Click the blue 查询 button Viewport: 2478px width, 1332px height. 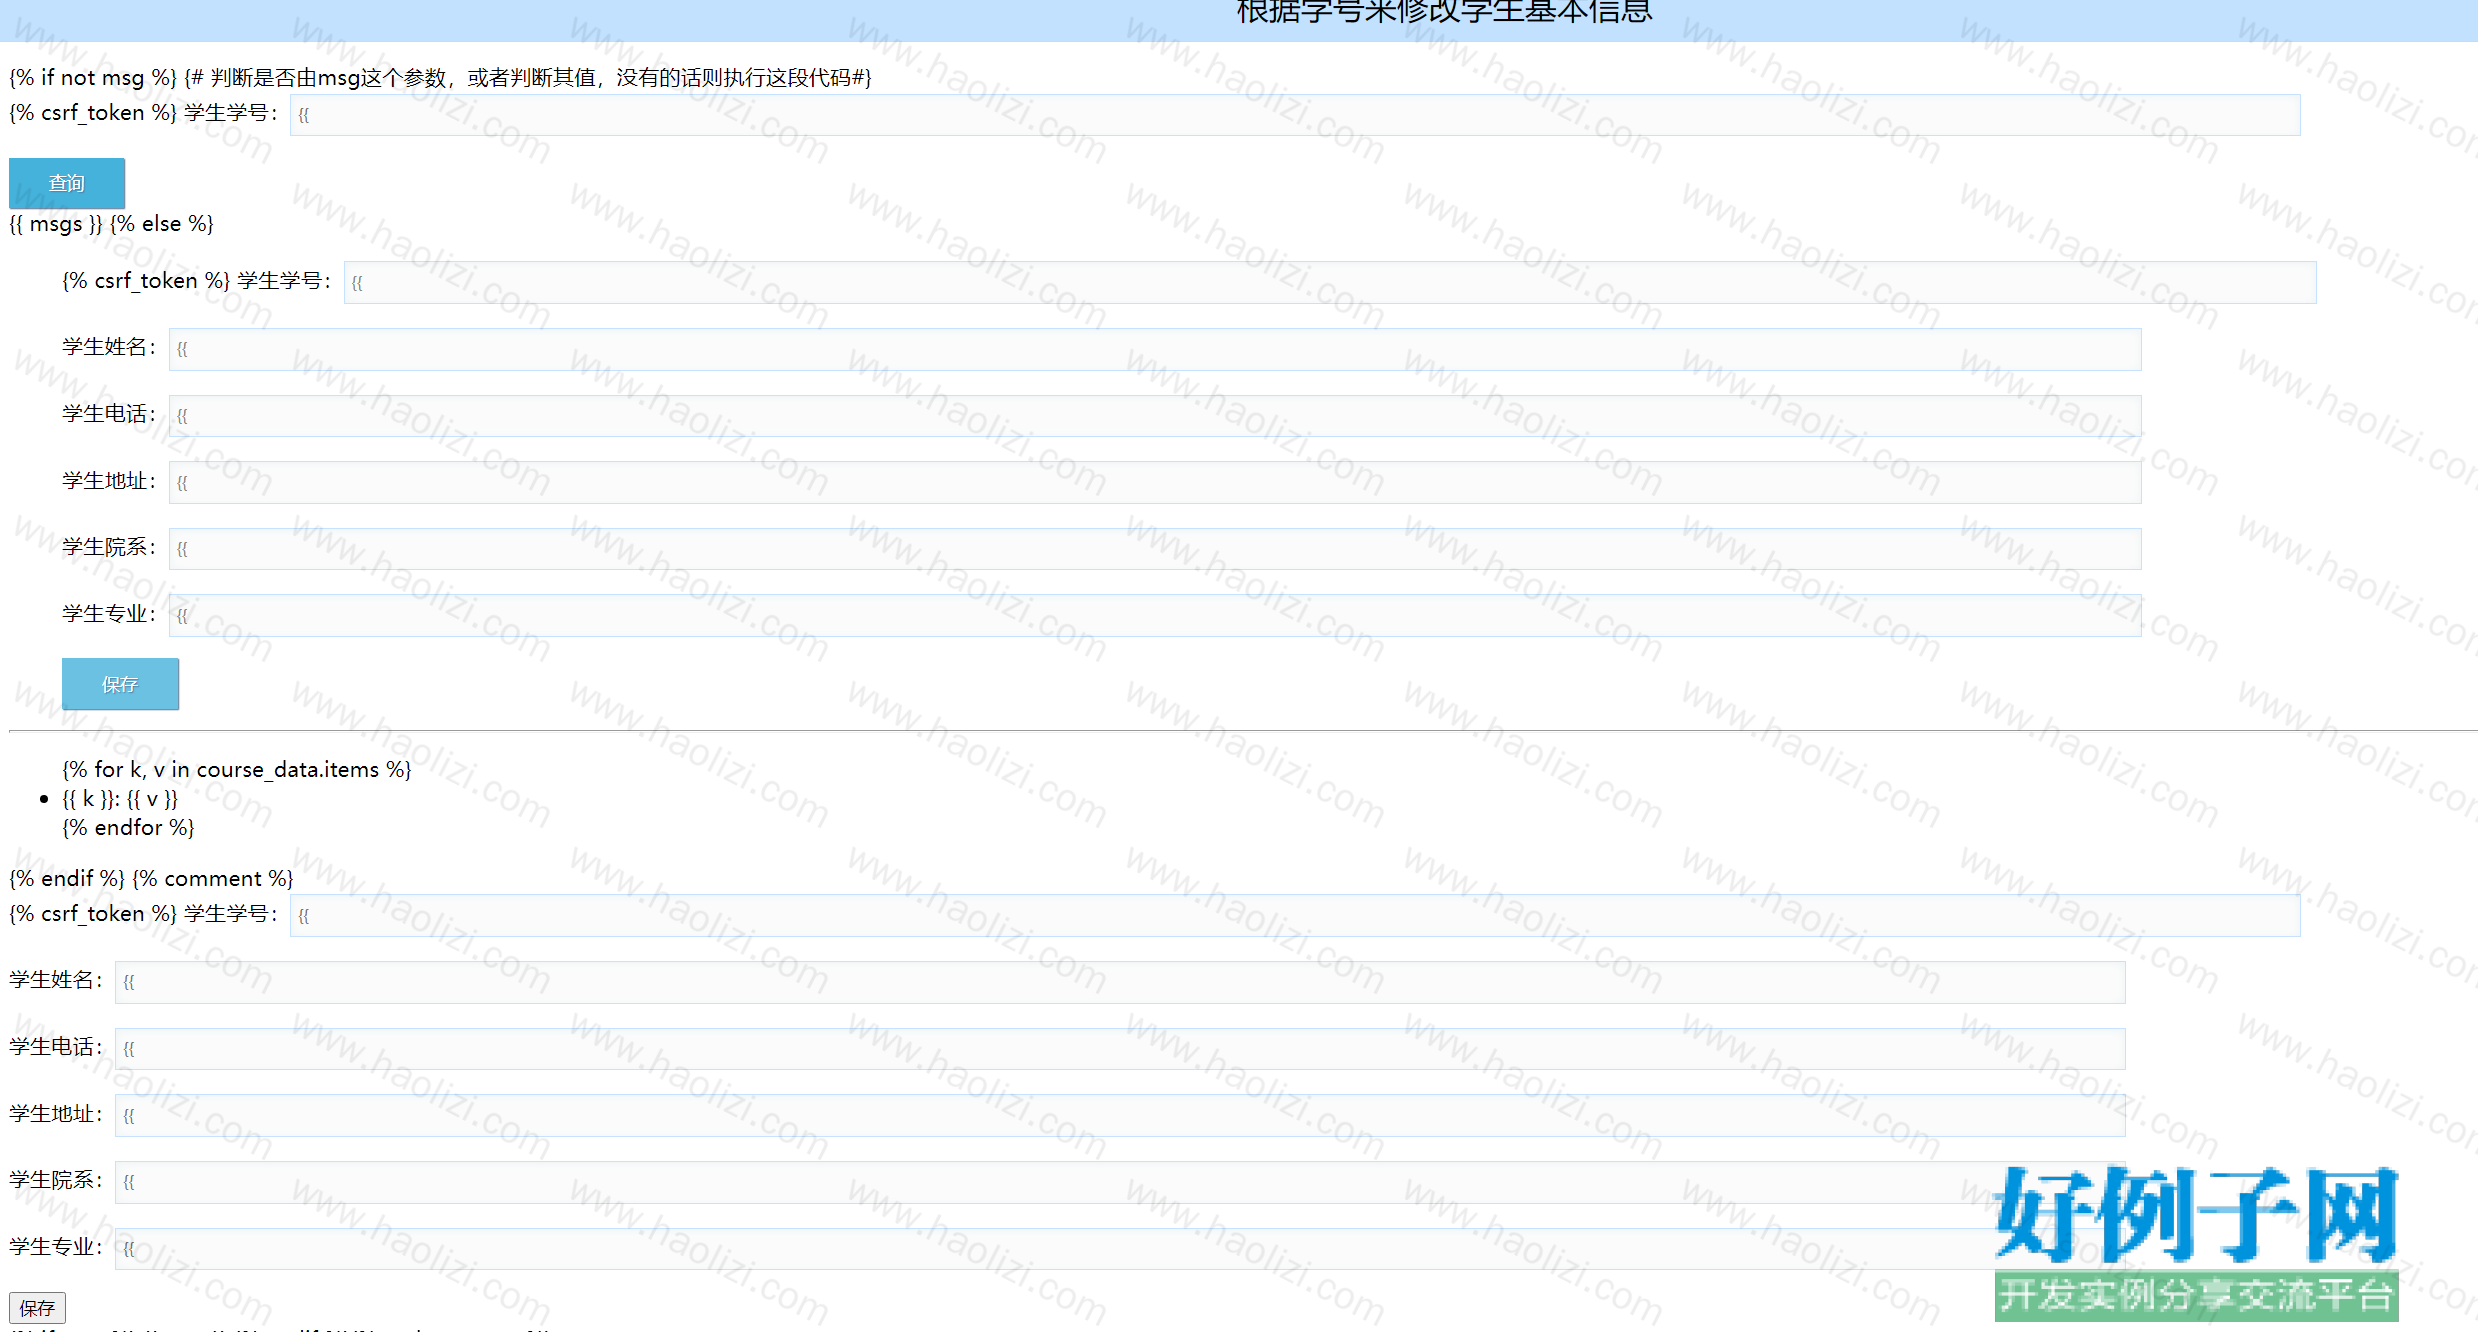67,183
